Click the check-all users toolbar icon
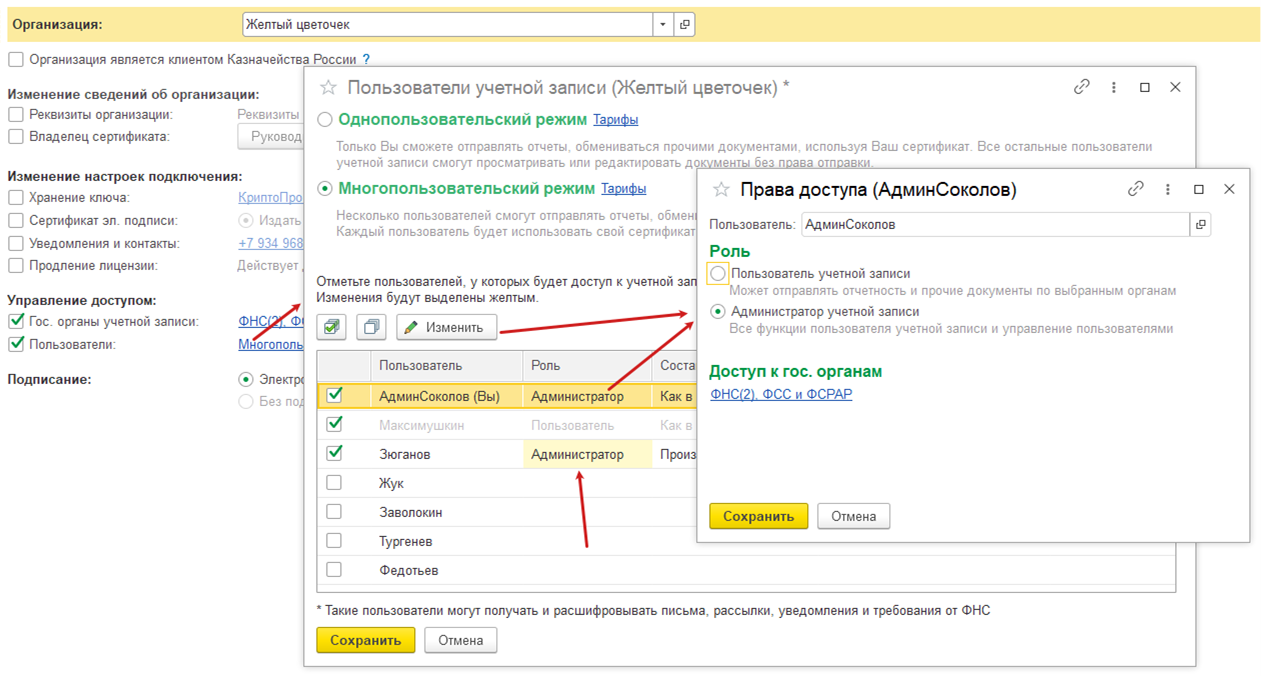Viewport: 1262px width, 677px height. [x=333, y=327]
